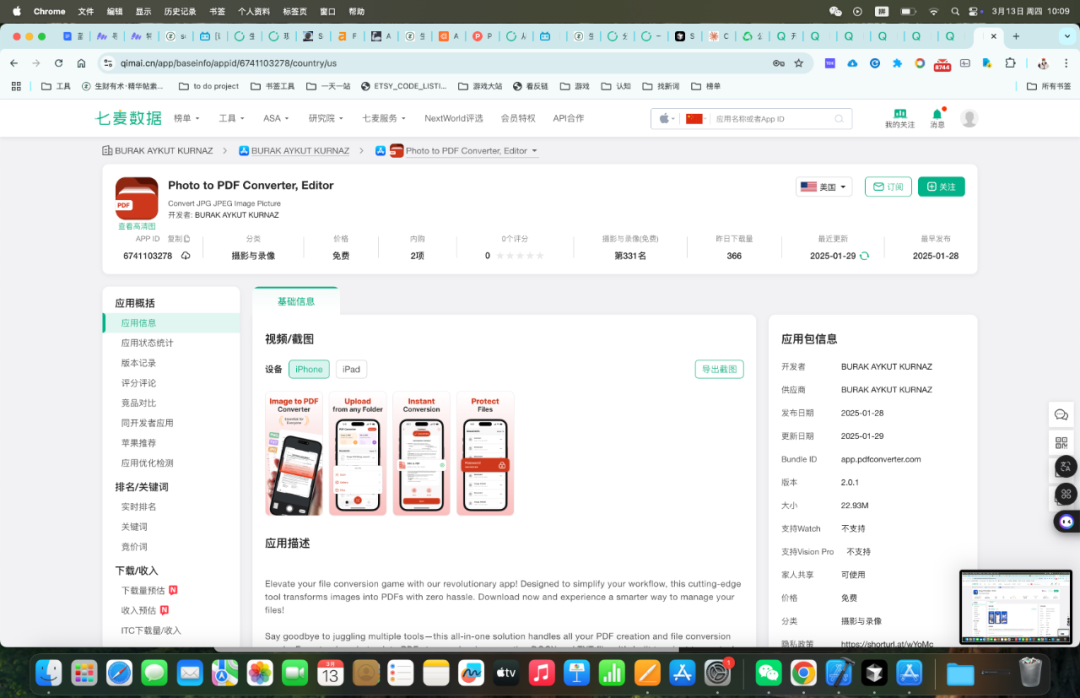Select 竞品对比 in sidebar
Image resolution: width=1080 pixels, height=698 pixels.
[x=138, y=403]
